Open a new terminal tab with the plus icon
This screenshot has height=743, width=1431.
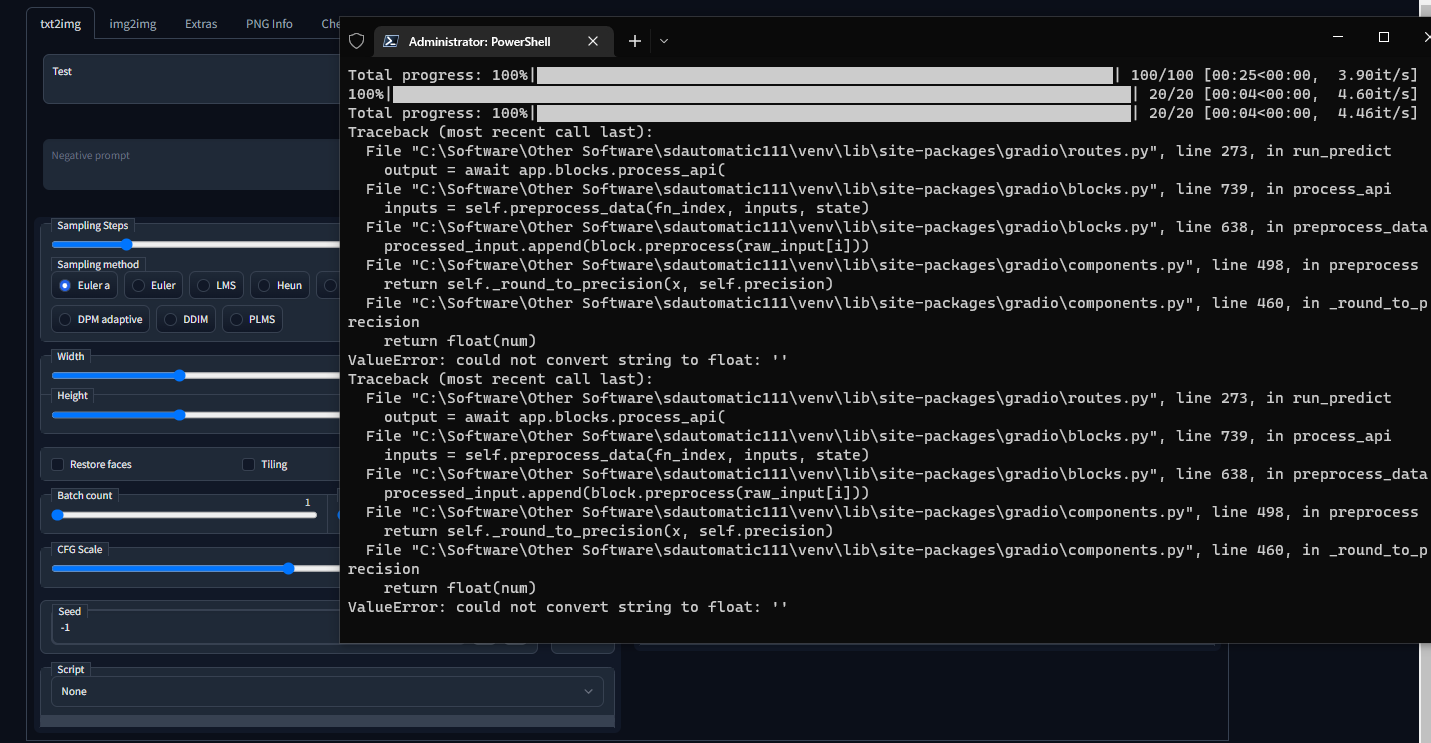[634, 41]
